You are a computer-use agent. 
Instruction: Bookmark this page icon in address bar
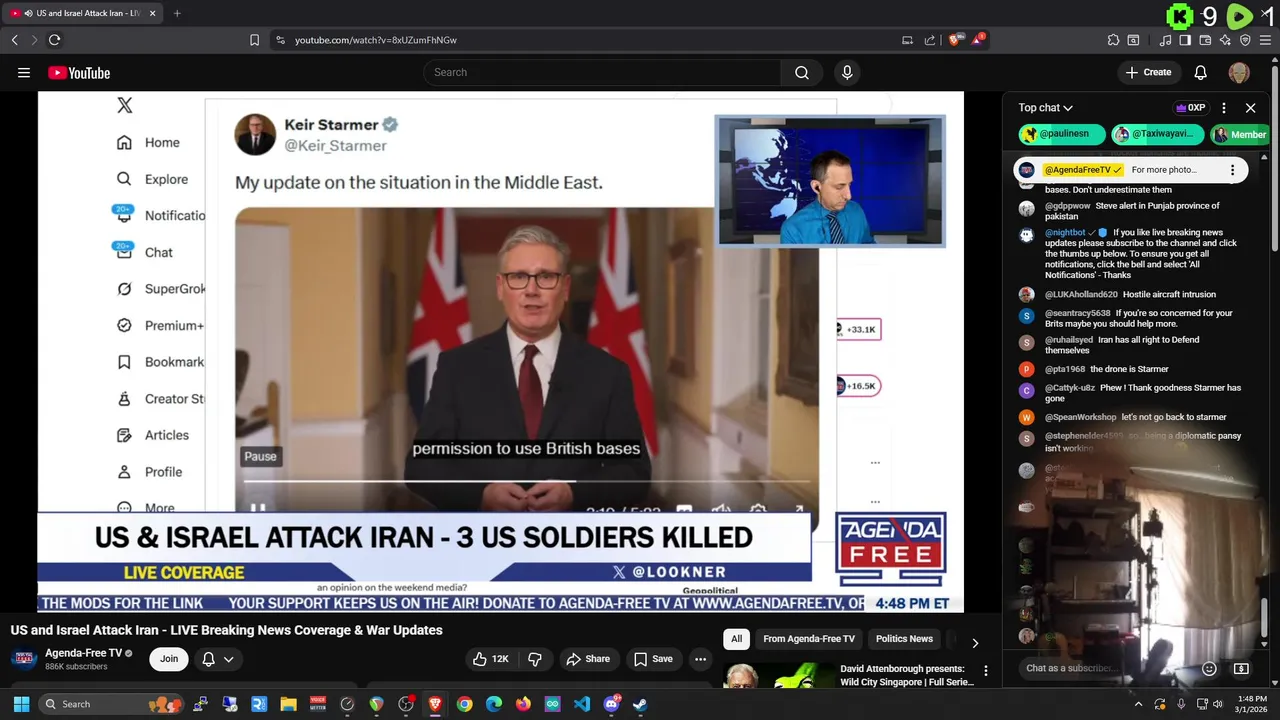[254, 40]
